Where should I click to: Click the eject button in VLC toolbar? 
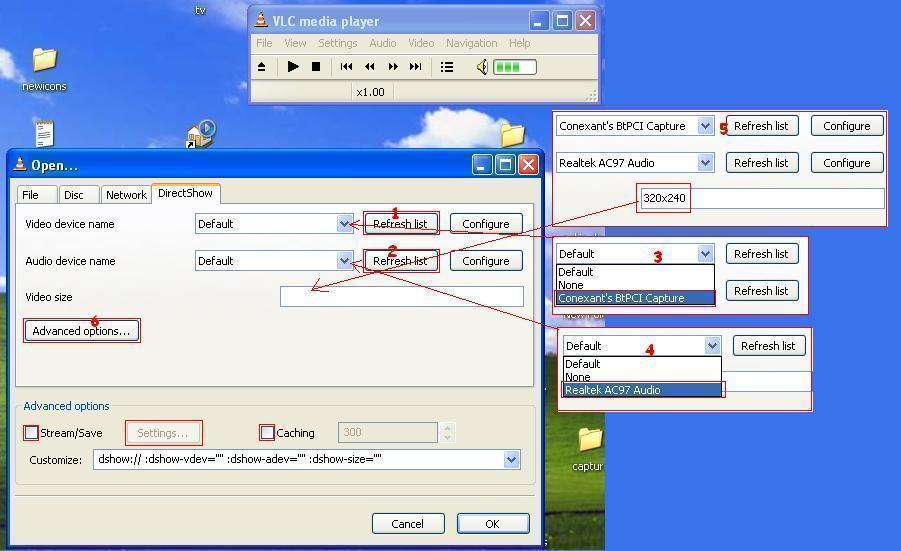click(262, 67)
